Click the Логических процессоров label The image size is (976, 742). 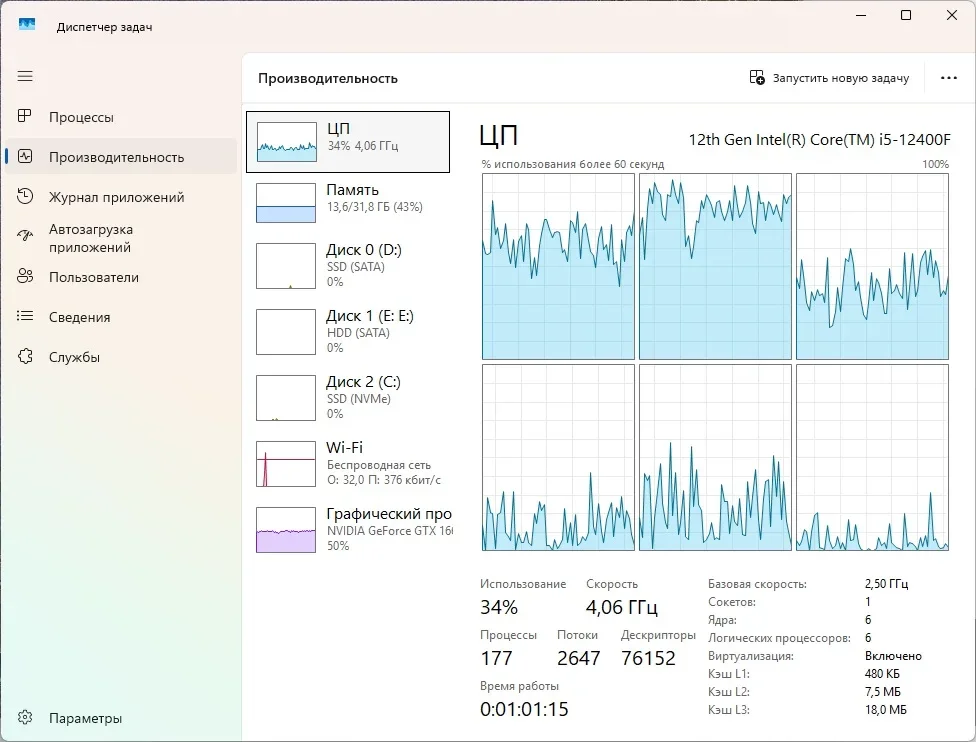click(x=779, y=638)
